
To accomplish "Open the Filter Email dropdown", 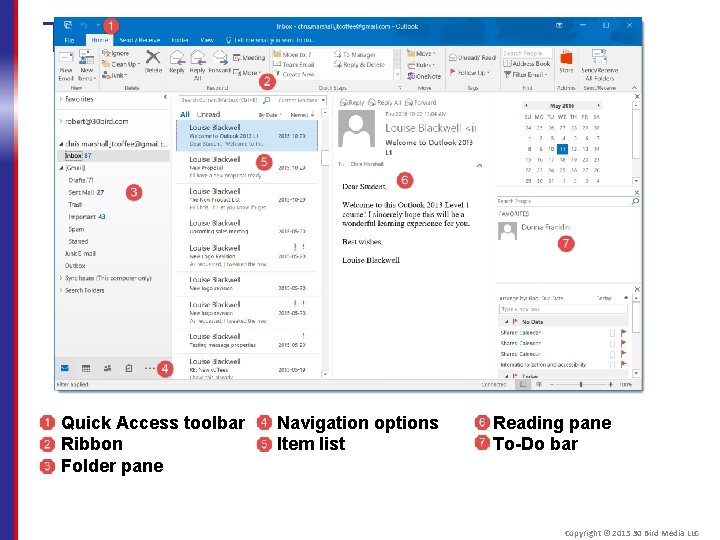I will tap(525, 74).
